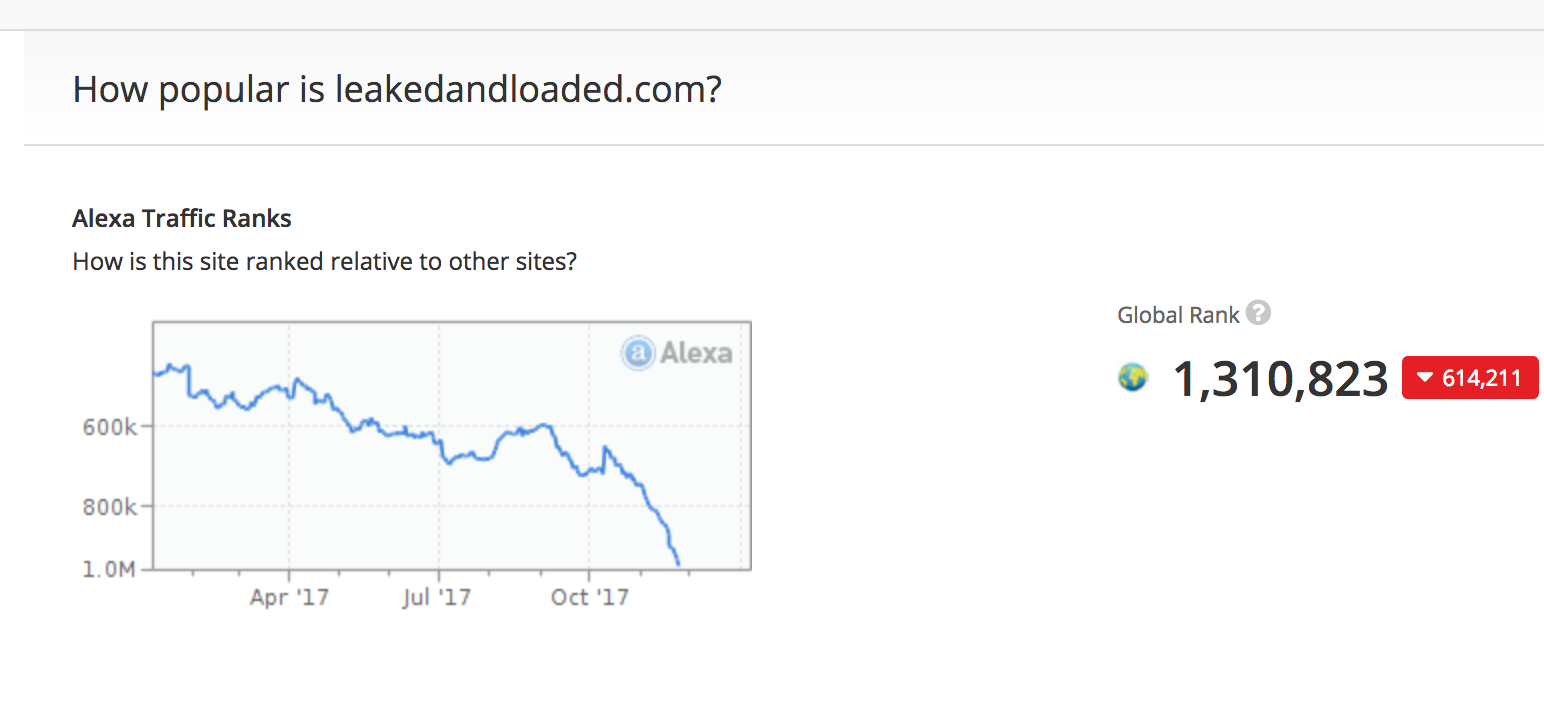Click the 'Apr '17' label on the chart axis

click(x=289, y=597)
